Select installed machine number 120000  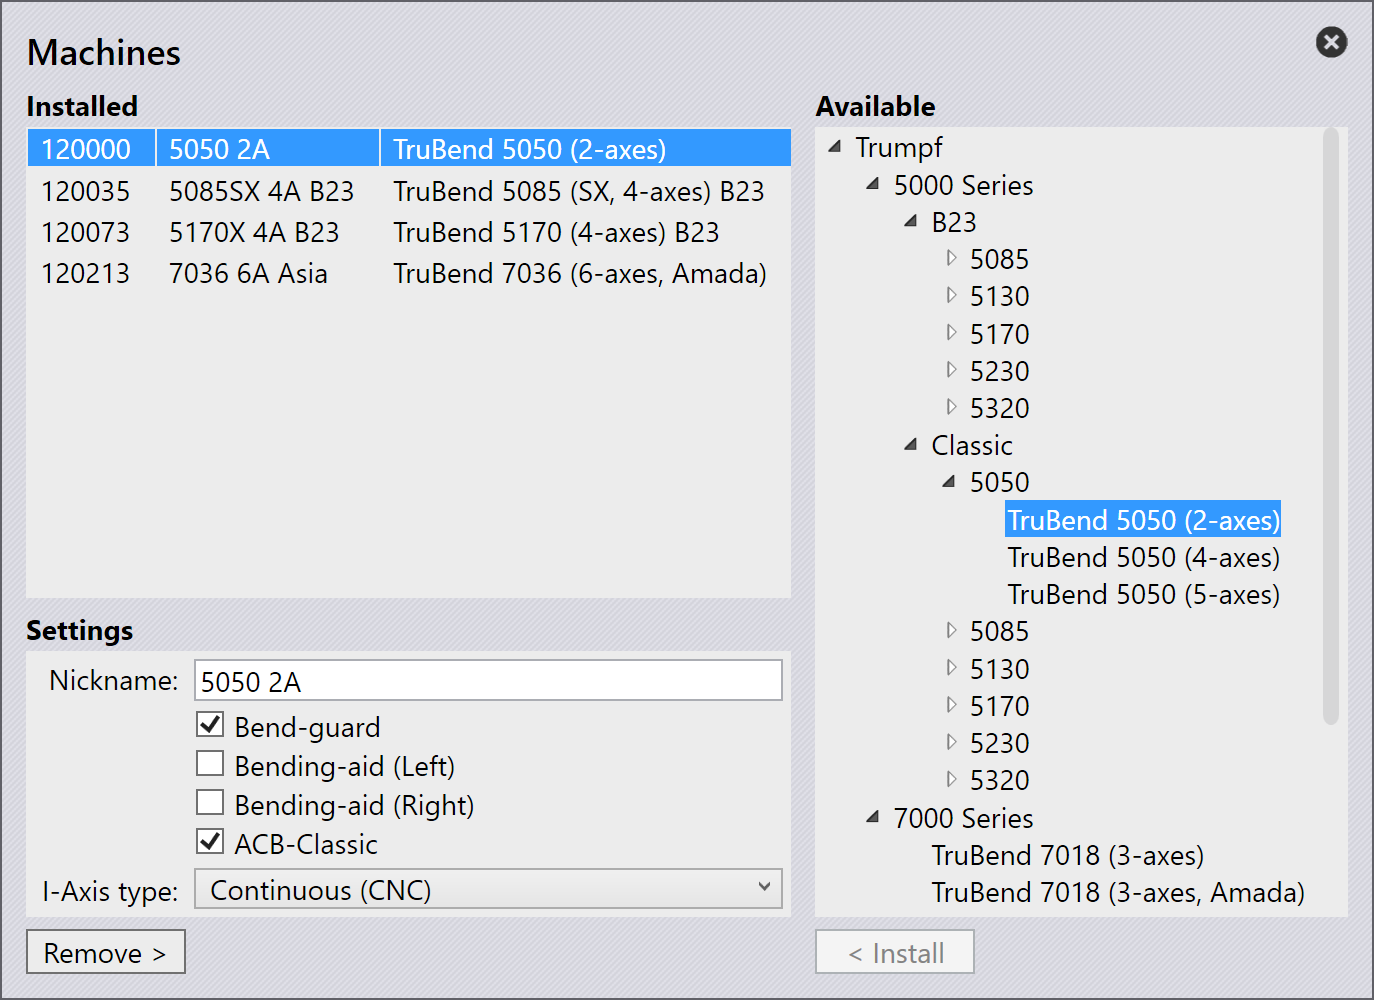(86, 149)
